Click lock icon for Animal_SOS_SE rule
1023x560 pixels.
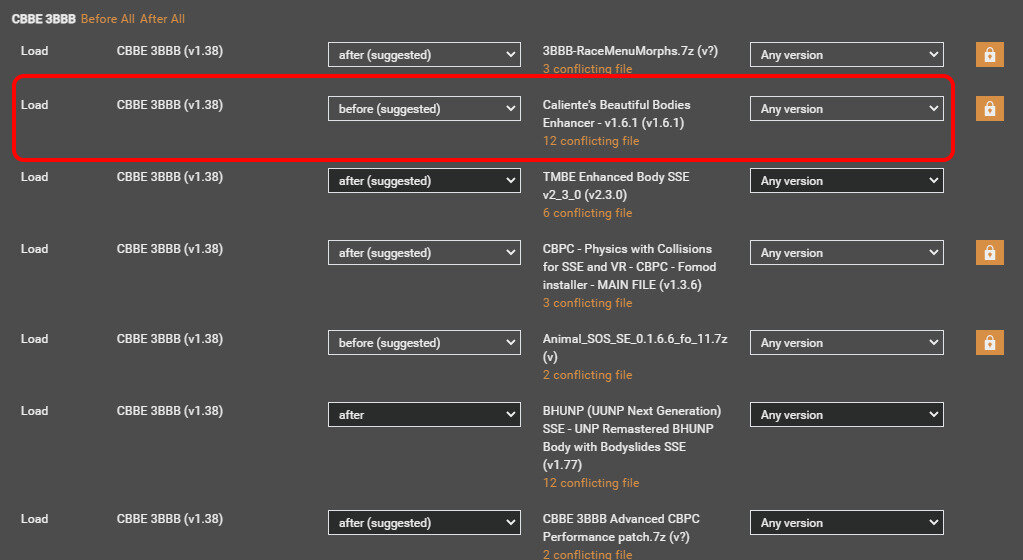(990, 343)
